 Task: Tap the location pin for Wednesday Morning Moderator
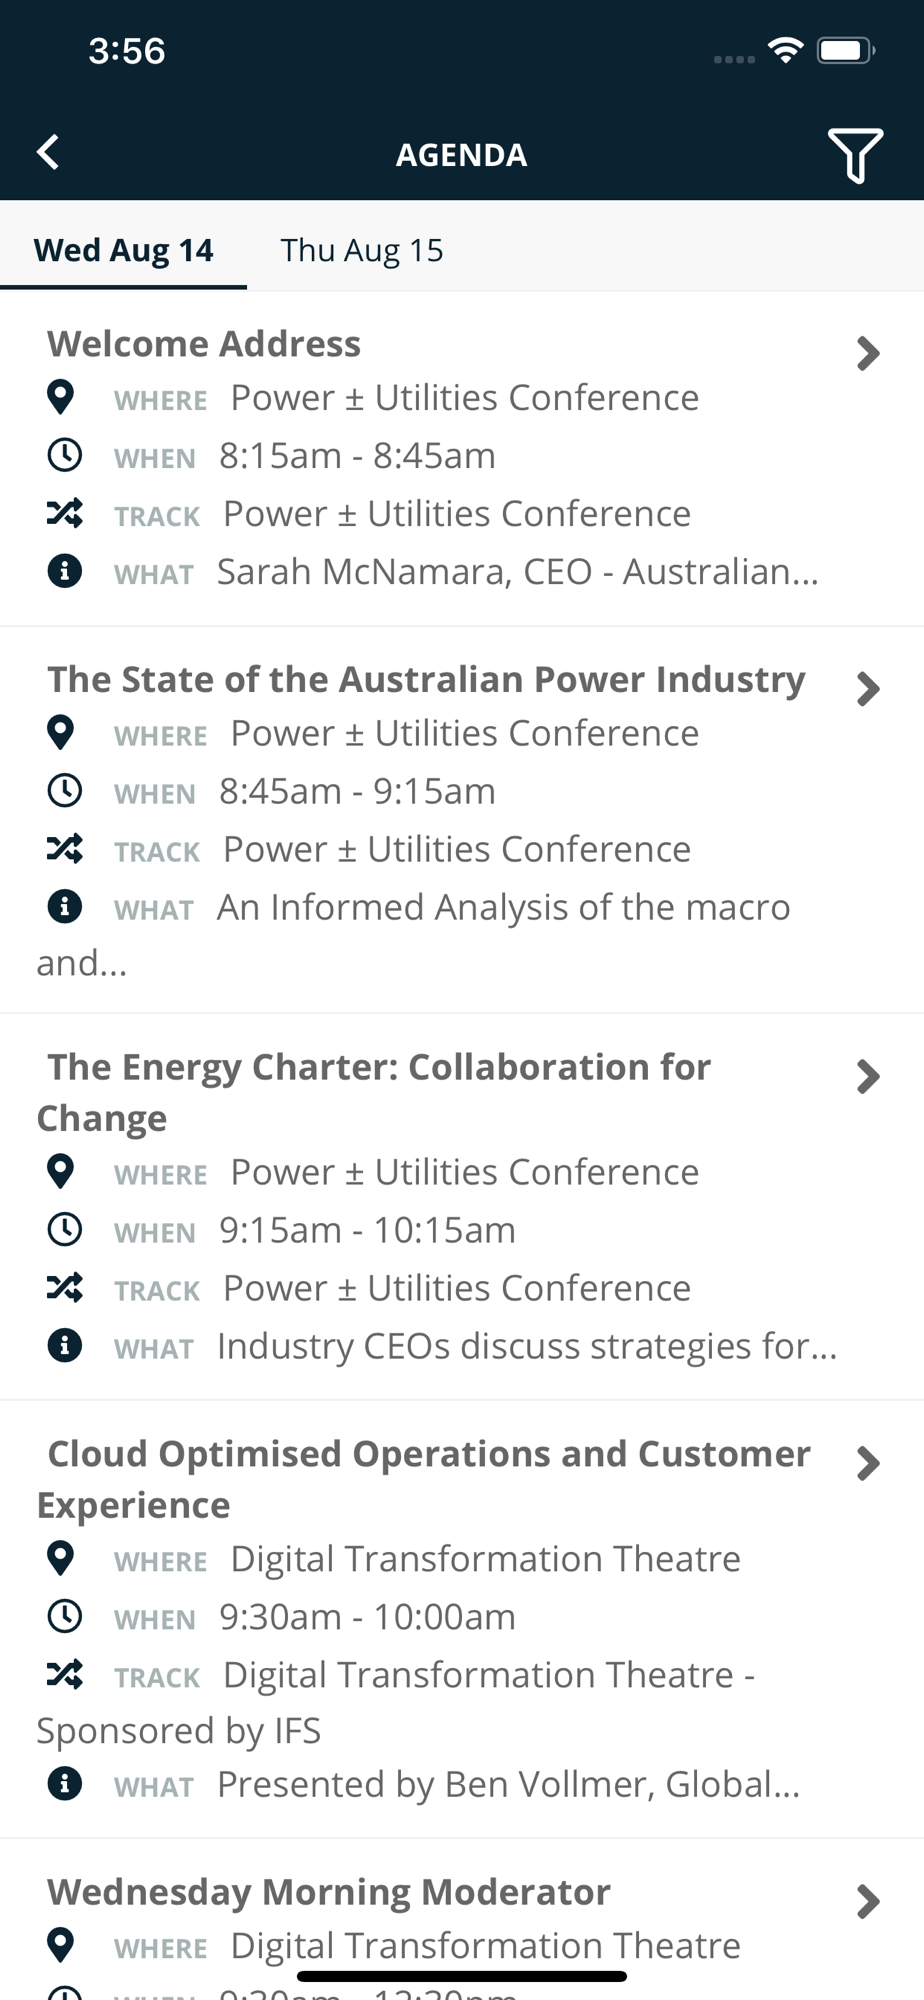[x=61, y=1945]
